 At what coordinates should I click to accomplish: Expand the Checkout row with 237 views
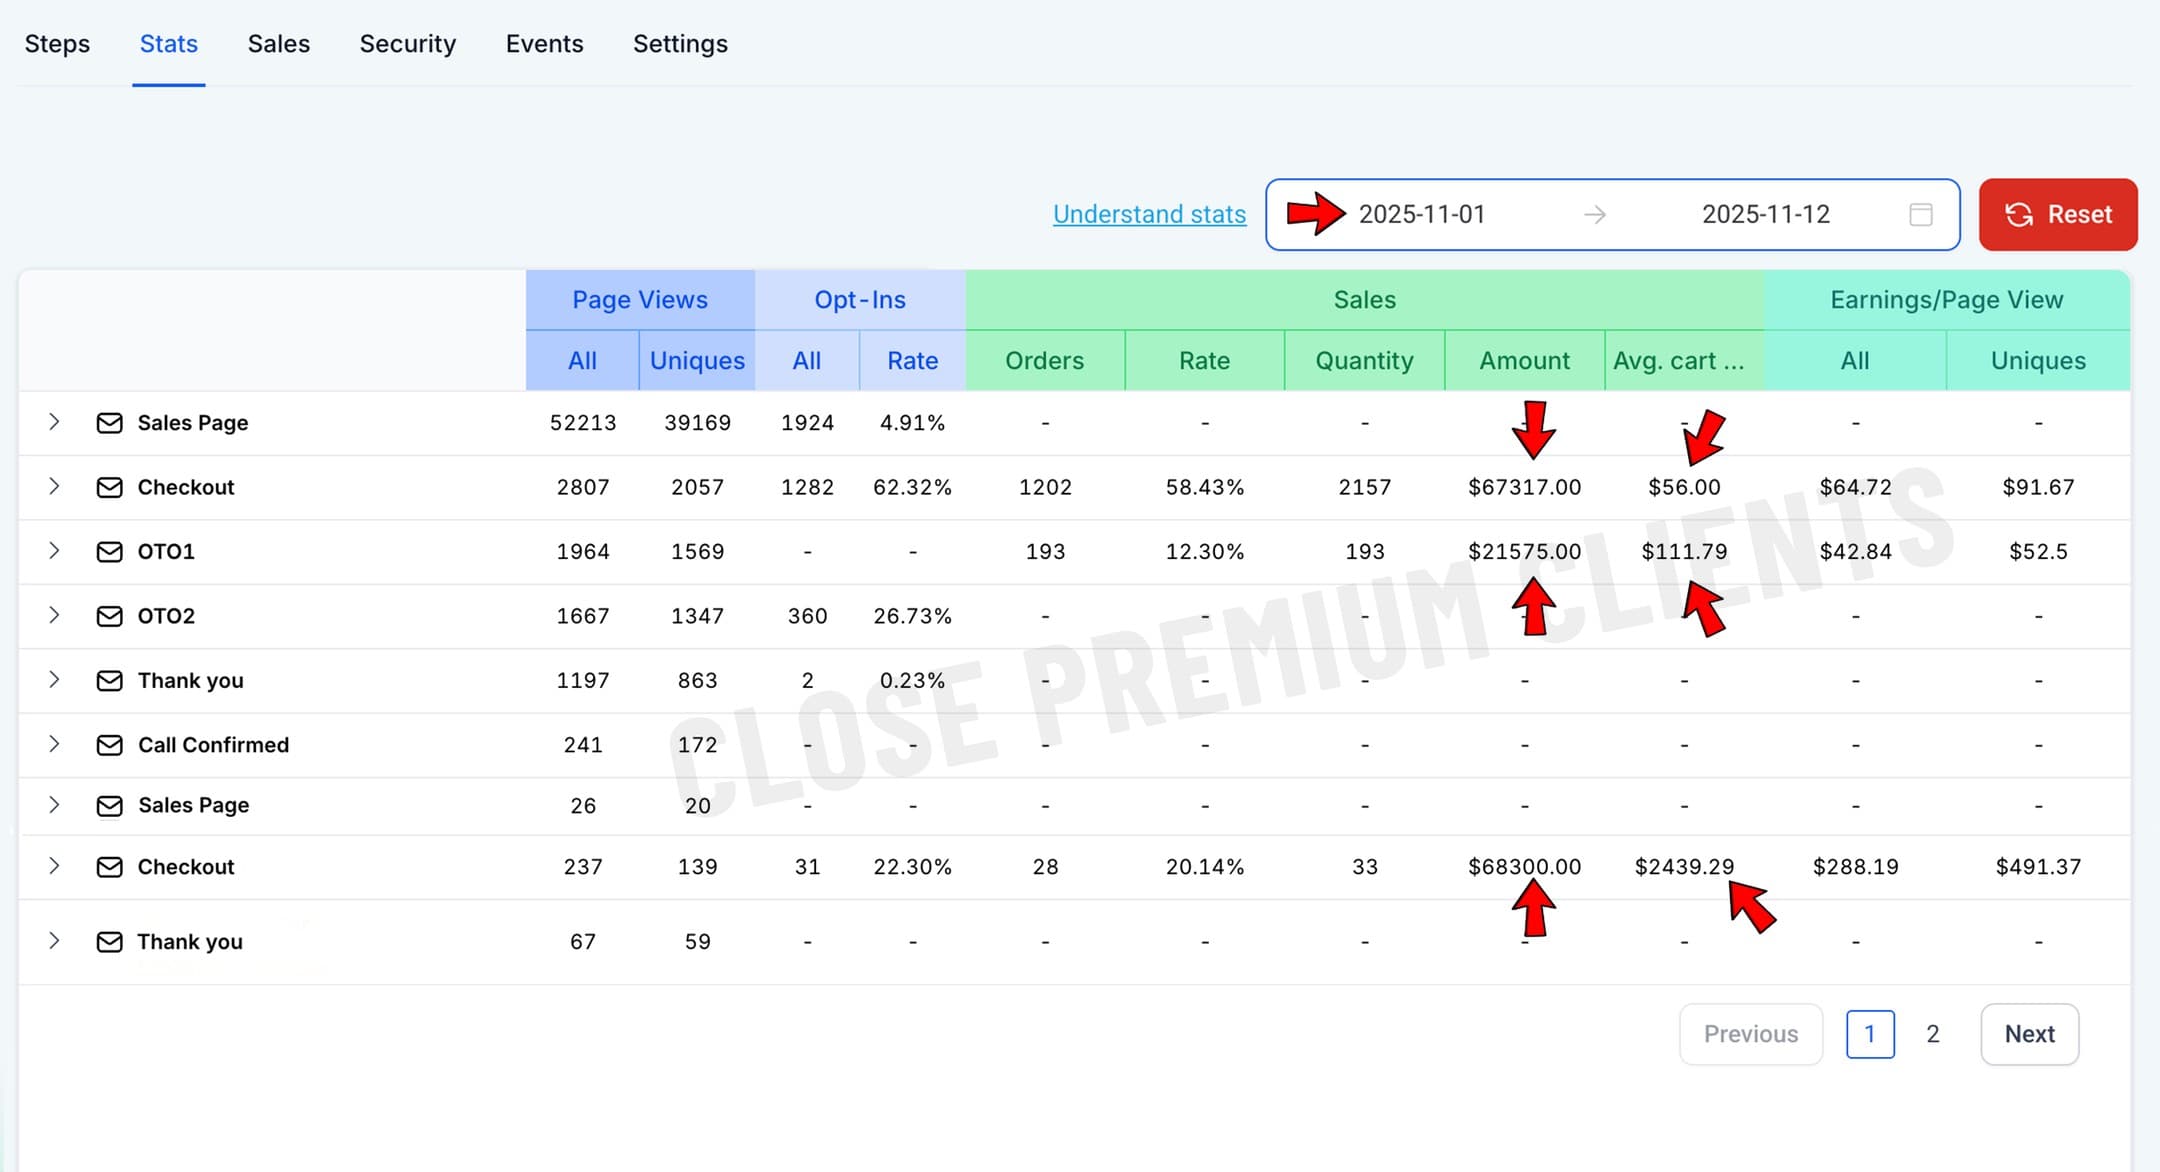point(54,865)
